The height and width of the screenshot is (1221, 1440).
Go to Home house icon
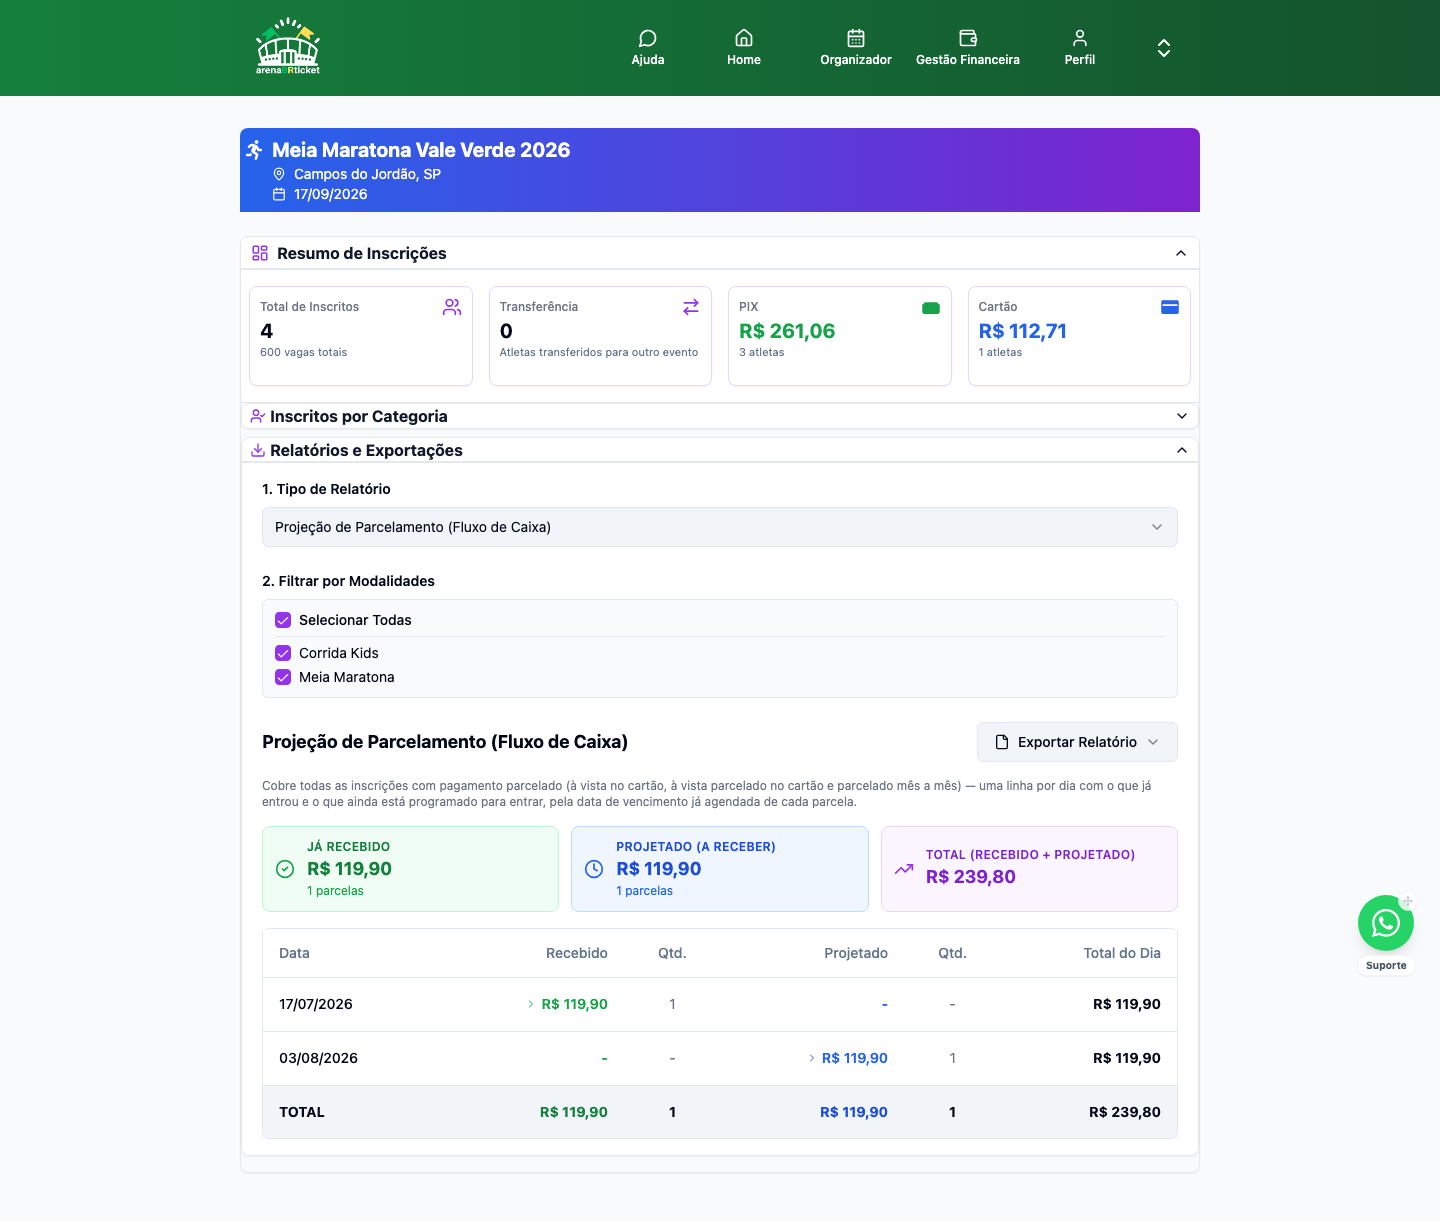744,38
